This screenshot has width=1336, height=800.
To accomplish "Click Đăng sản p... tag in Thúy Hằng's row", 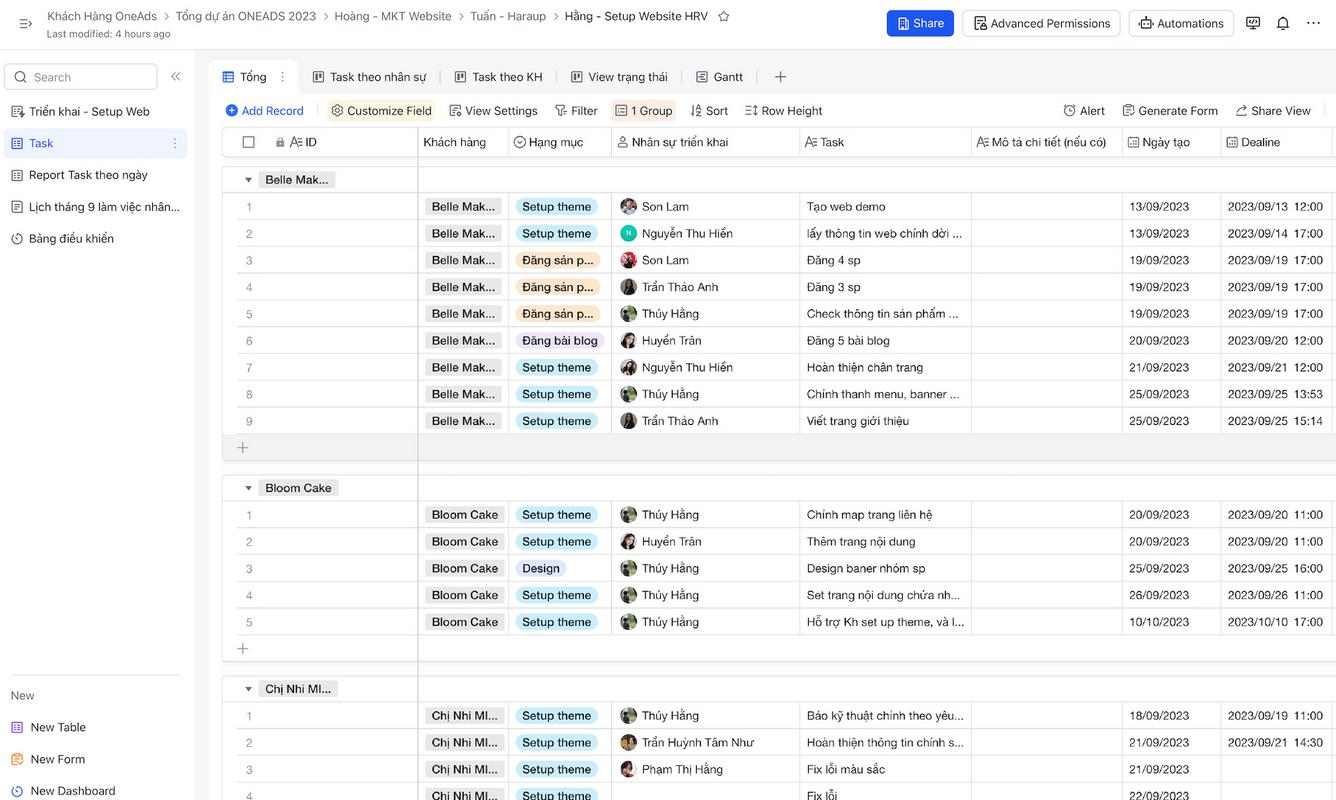I will [x=558, y=314].
